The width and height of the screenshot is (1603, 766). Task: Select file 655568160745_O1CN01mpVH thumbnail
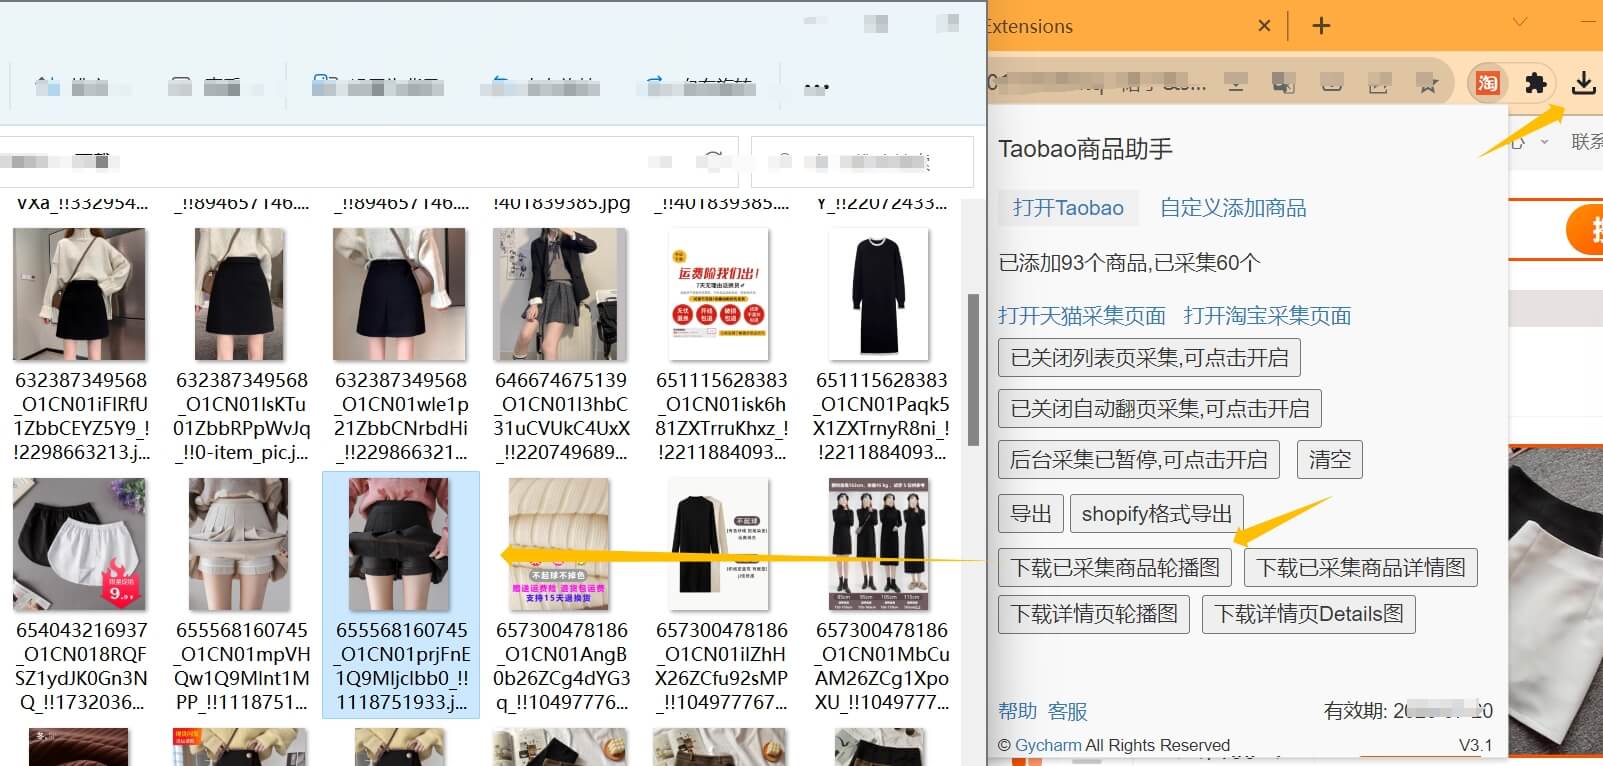click(239, 544)
